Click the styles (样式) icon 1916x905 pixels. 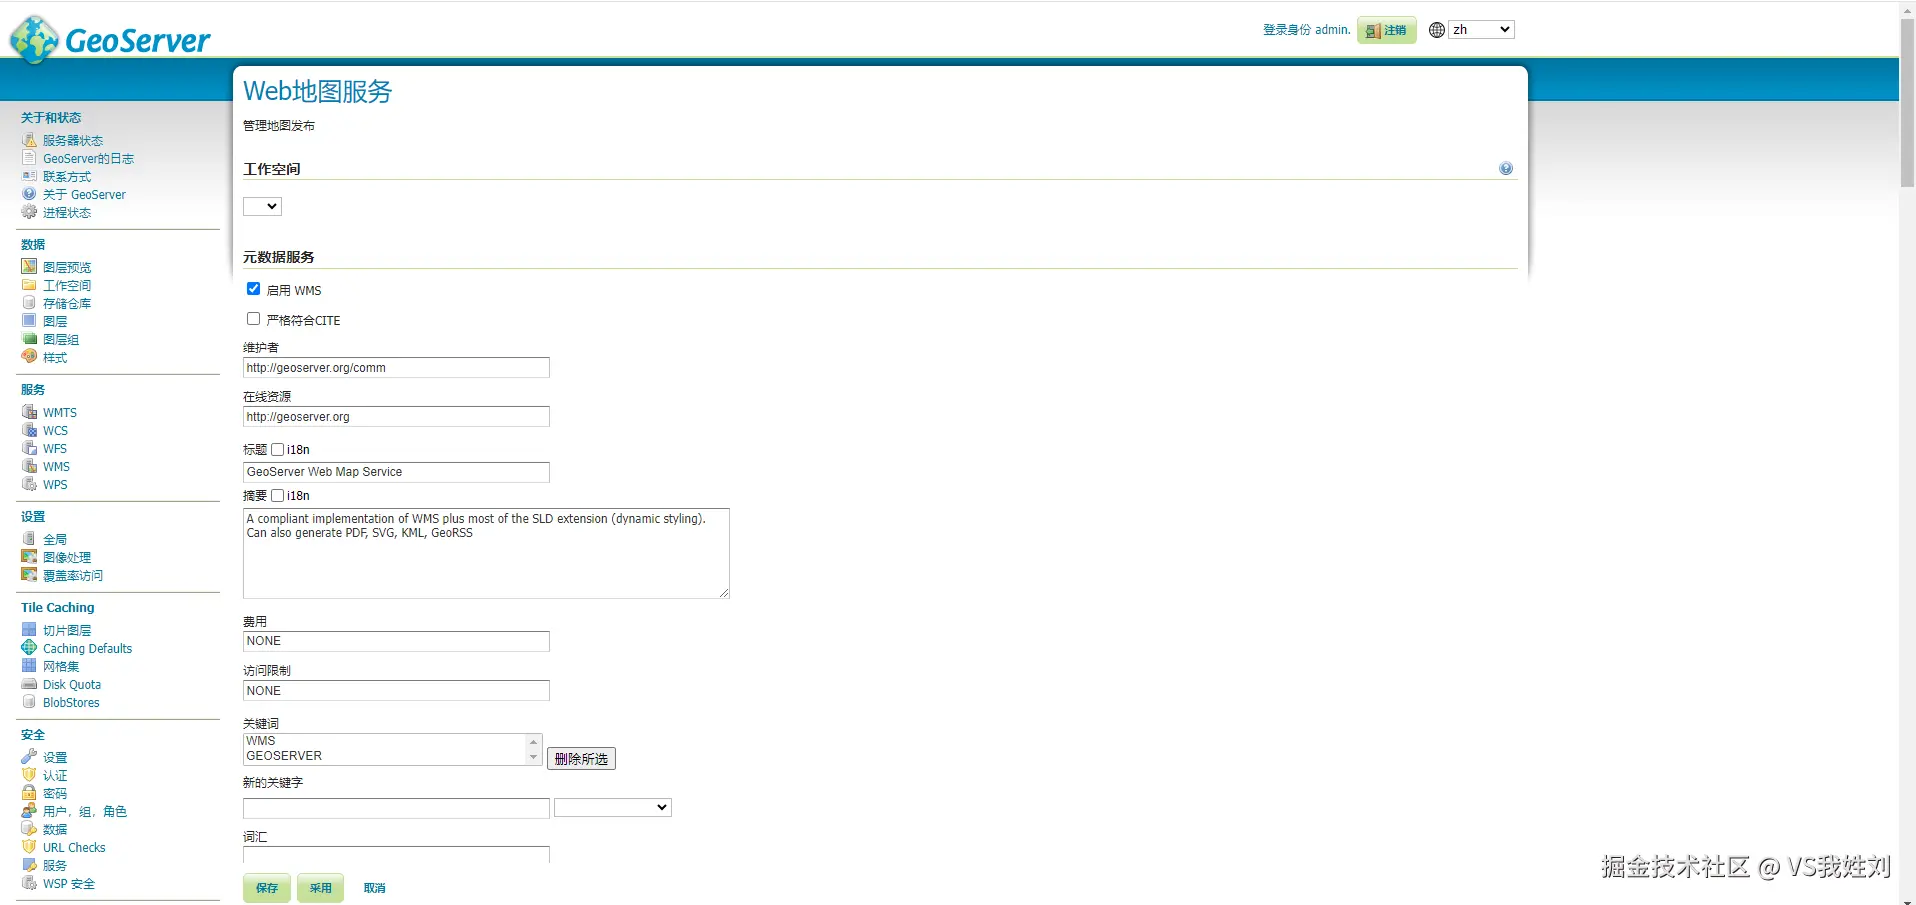[29, 357]
